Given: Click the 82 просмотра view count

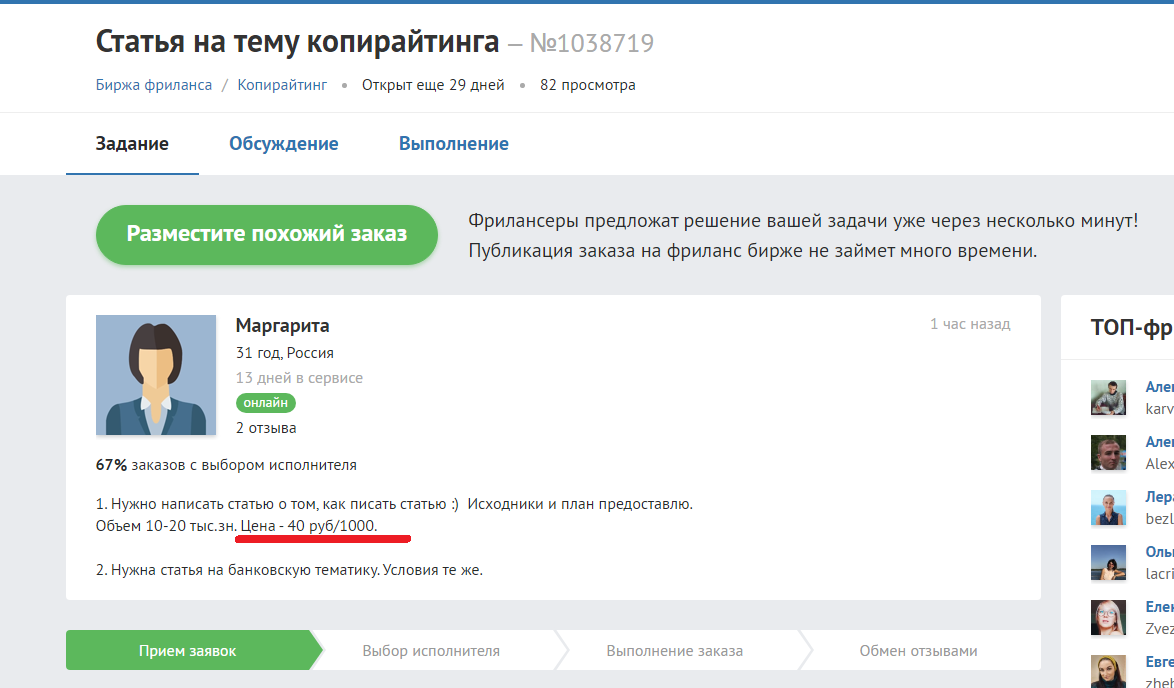Looking at the screenshot, I should tap(588, 85).
